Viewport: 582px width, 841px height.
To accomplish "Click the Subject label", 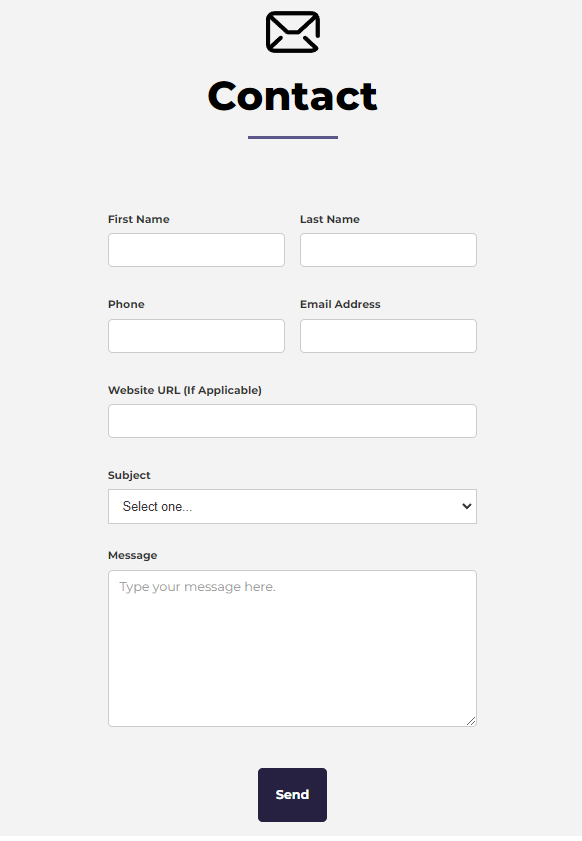I will pos(129,475).
